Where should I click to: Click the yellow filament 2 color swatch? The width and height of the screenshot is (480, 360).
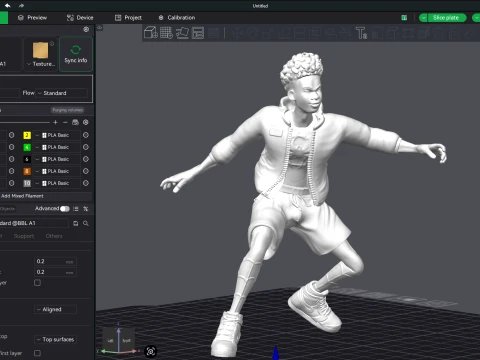click(x=27, y=135)
